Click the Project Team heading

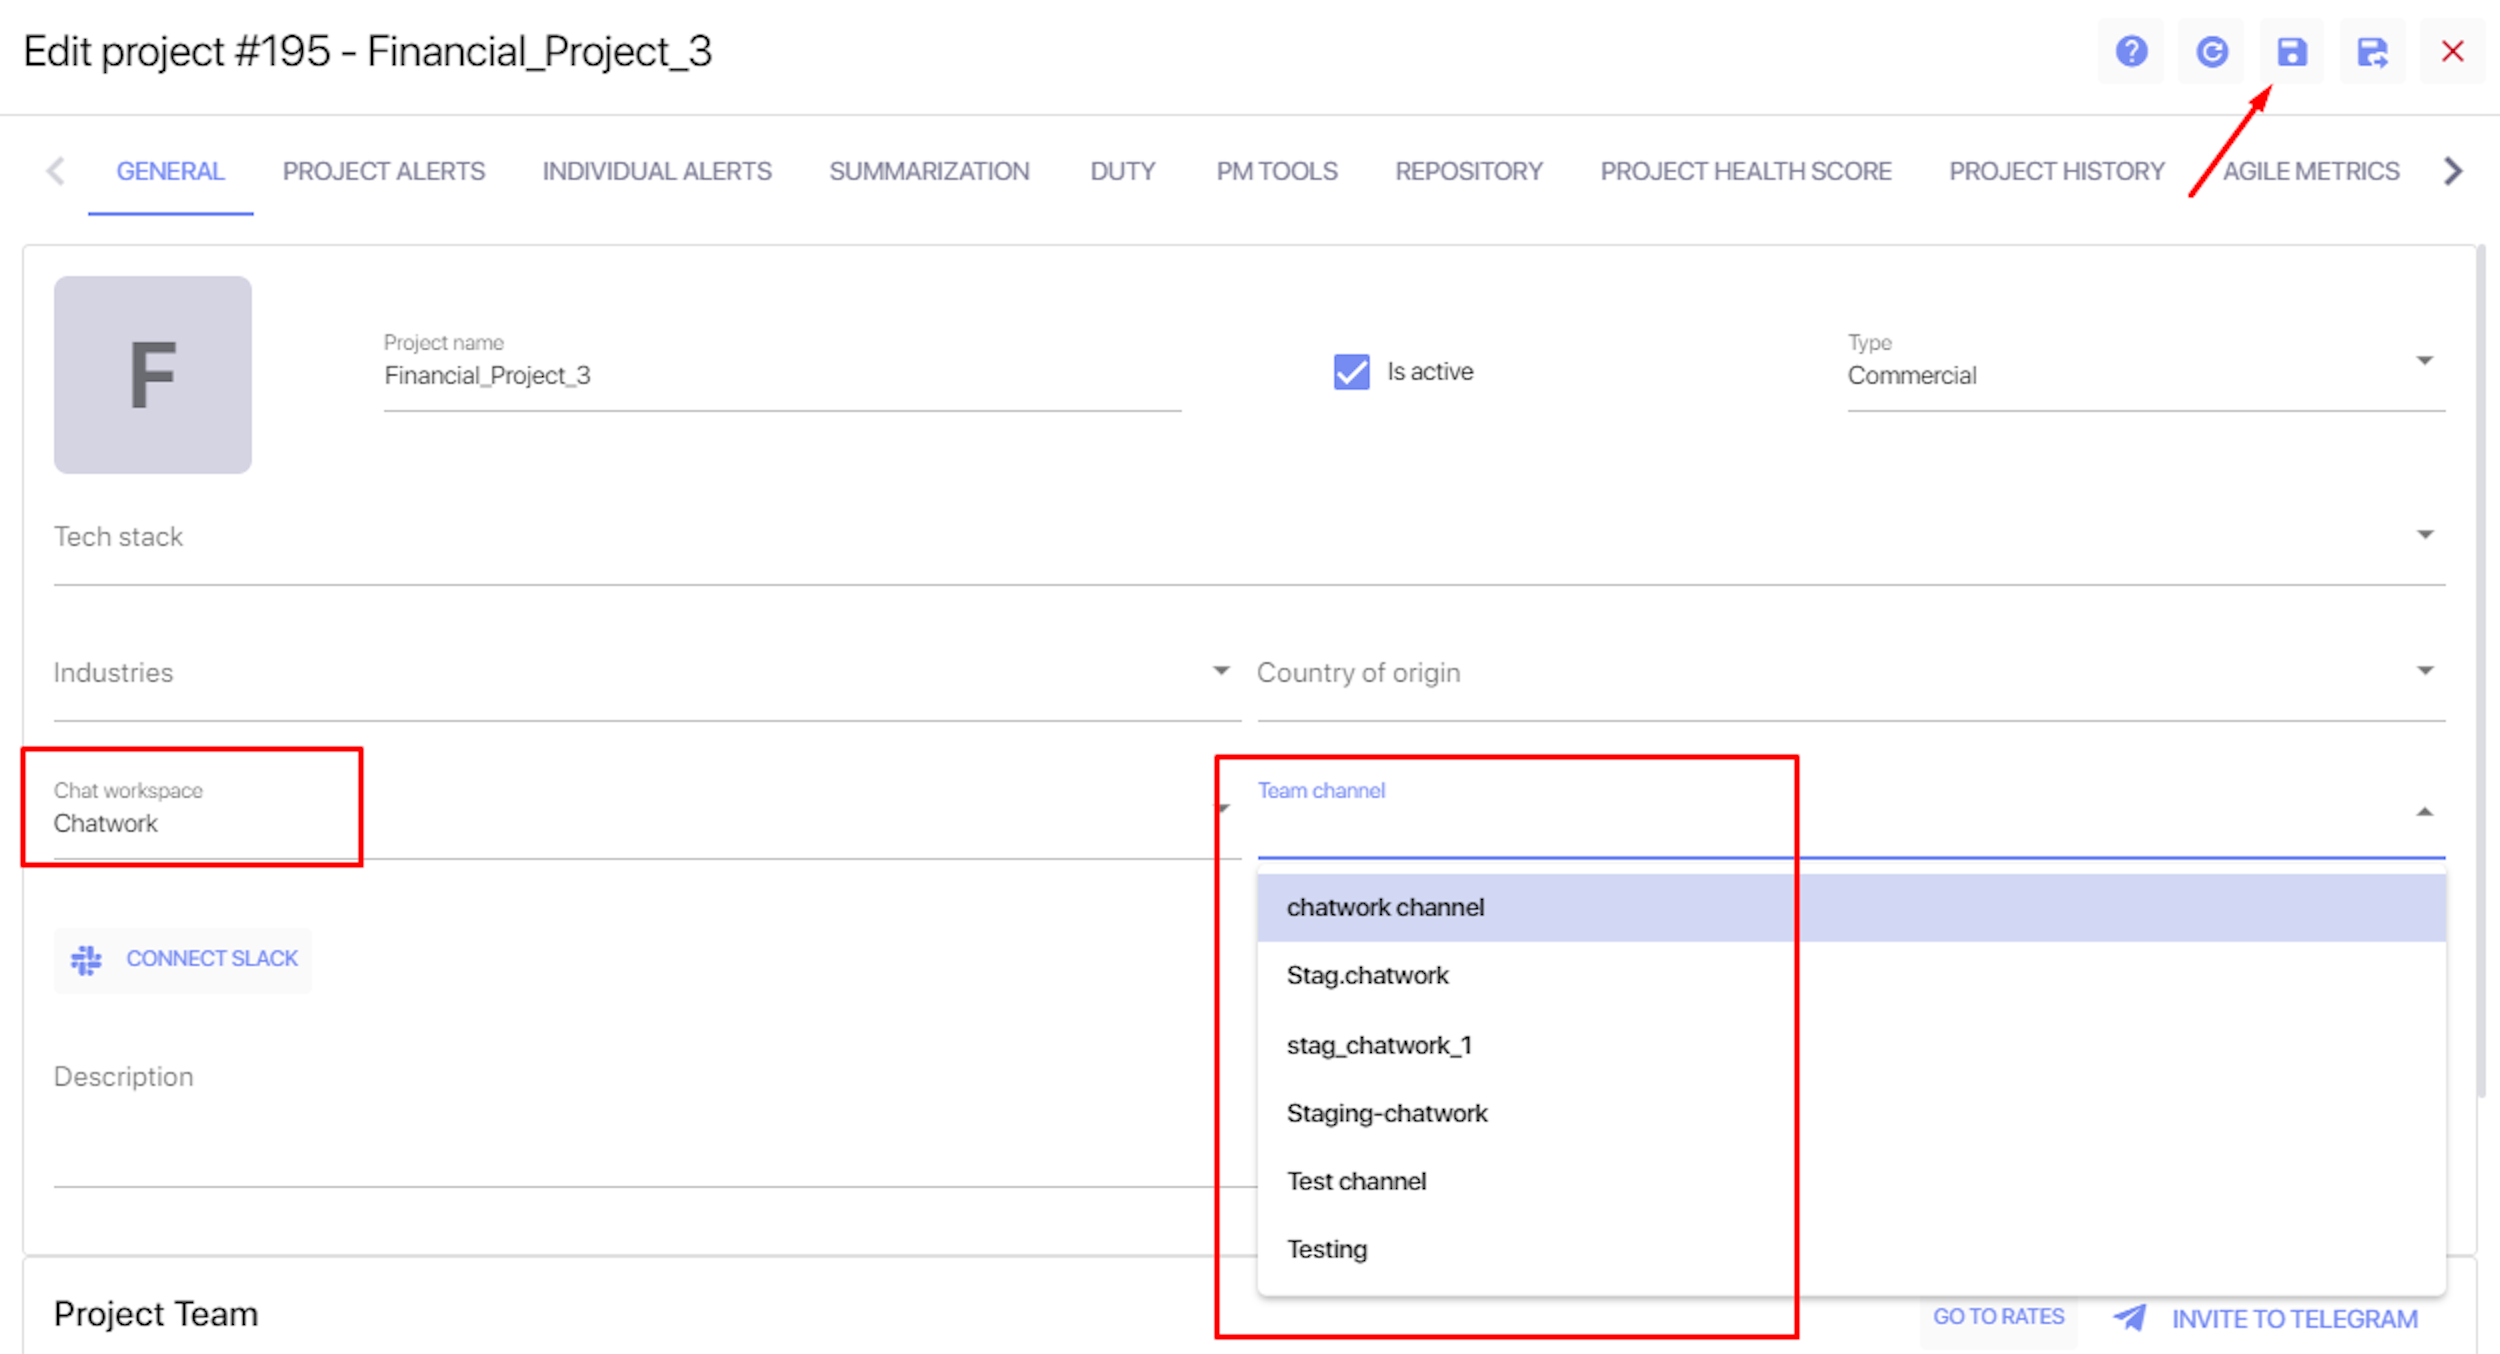156,1314
